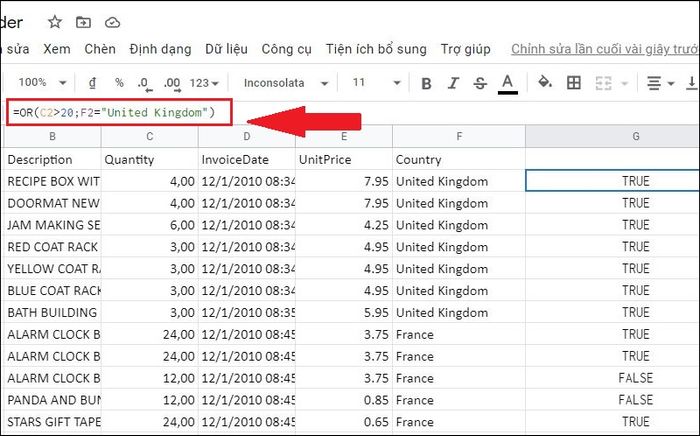This screenshot has height=436, width=700.
Task: Open merge cells dropdown arrow
Action: point(625,83)
